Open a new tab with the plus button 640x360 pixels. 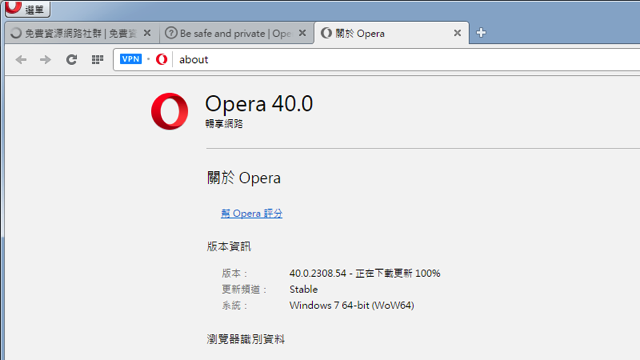[481, 33]
